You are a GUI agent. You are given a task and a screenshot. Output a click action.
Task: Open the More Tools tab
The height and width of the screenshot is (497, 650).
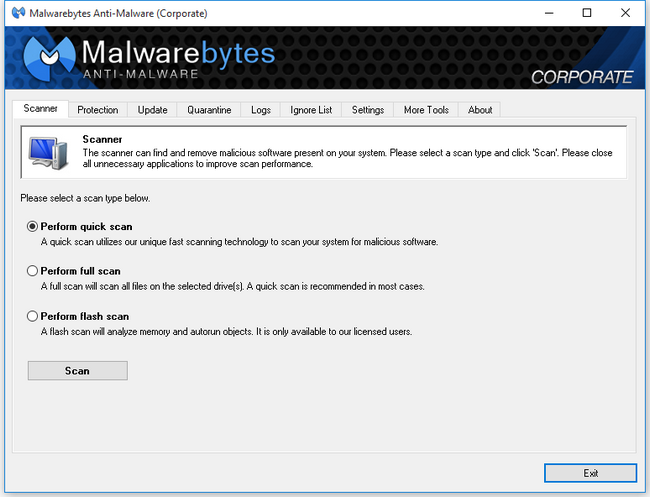[x=426, y=110]
